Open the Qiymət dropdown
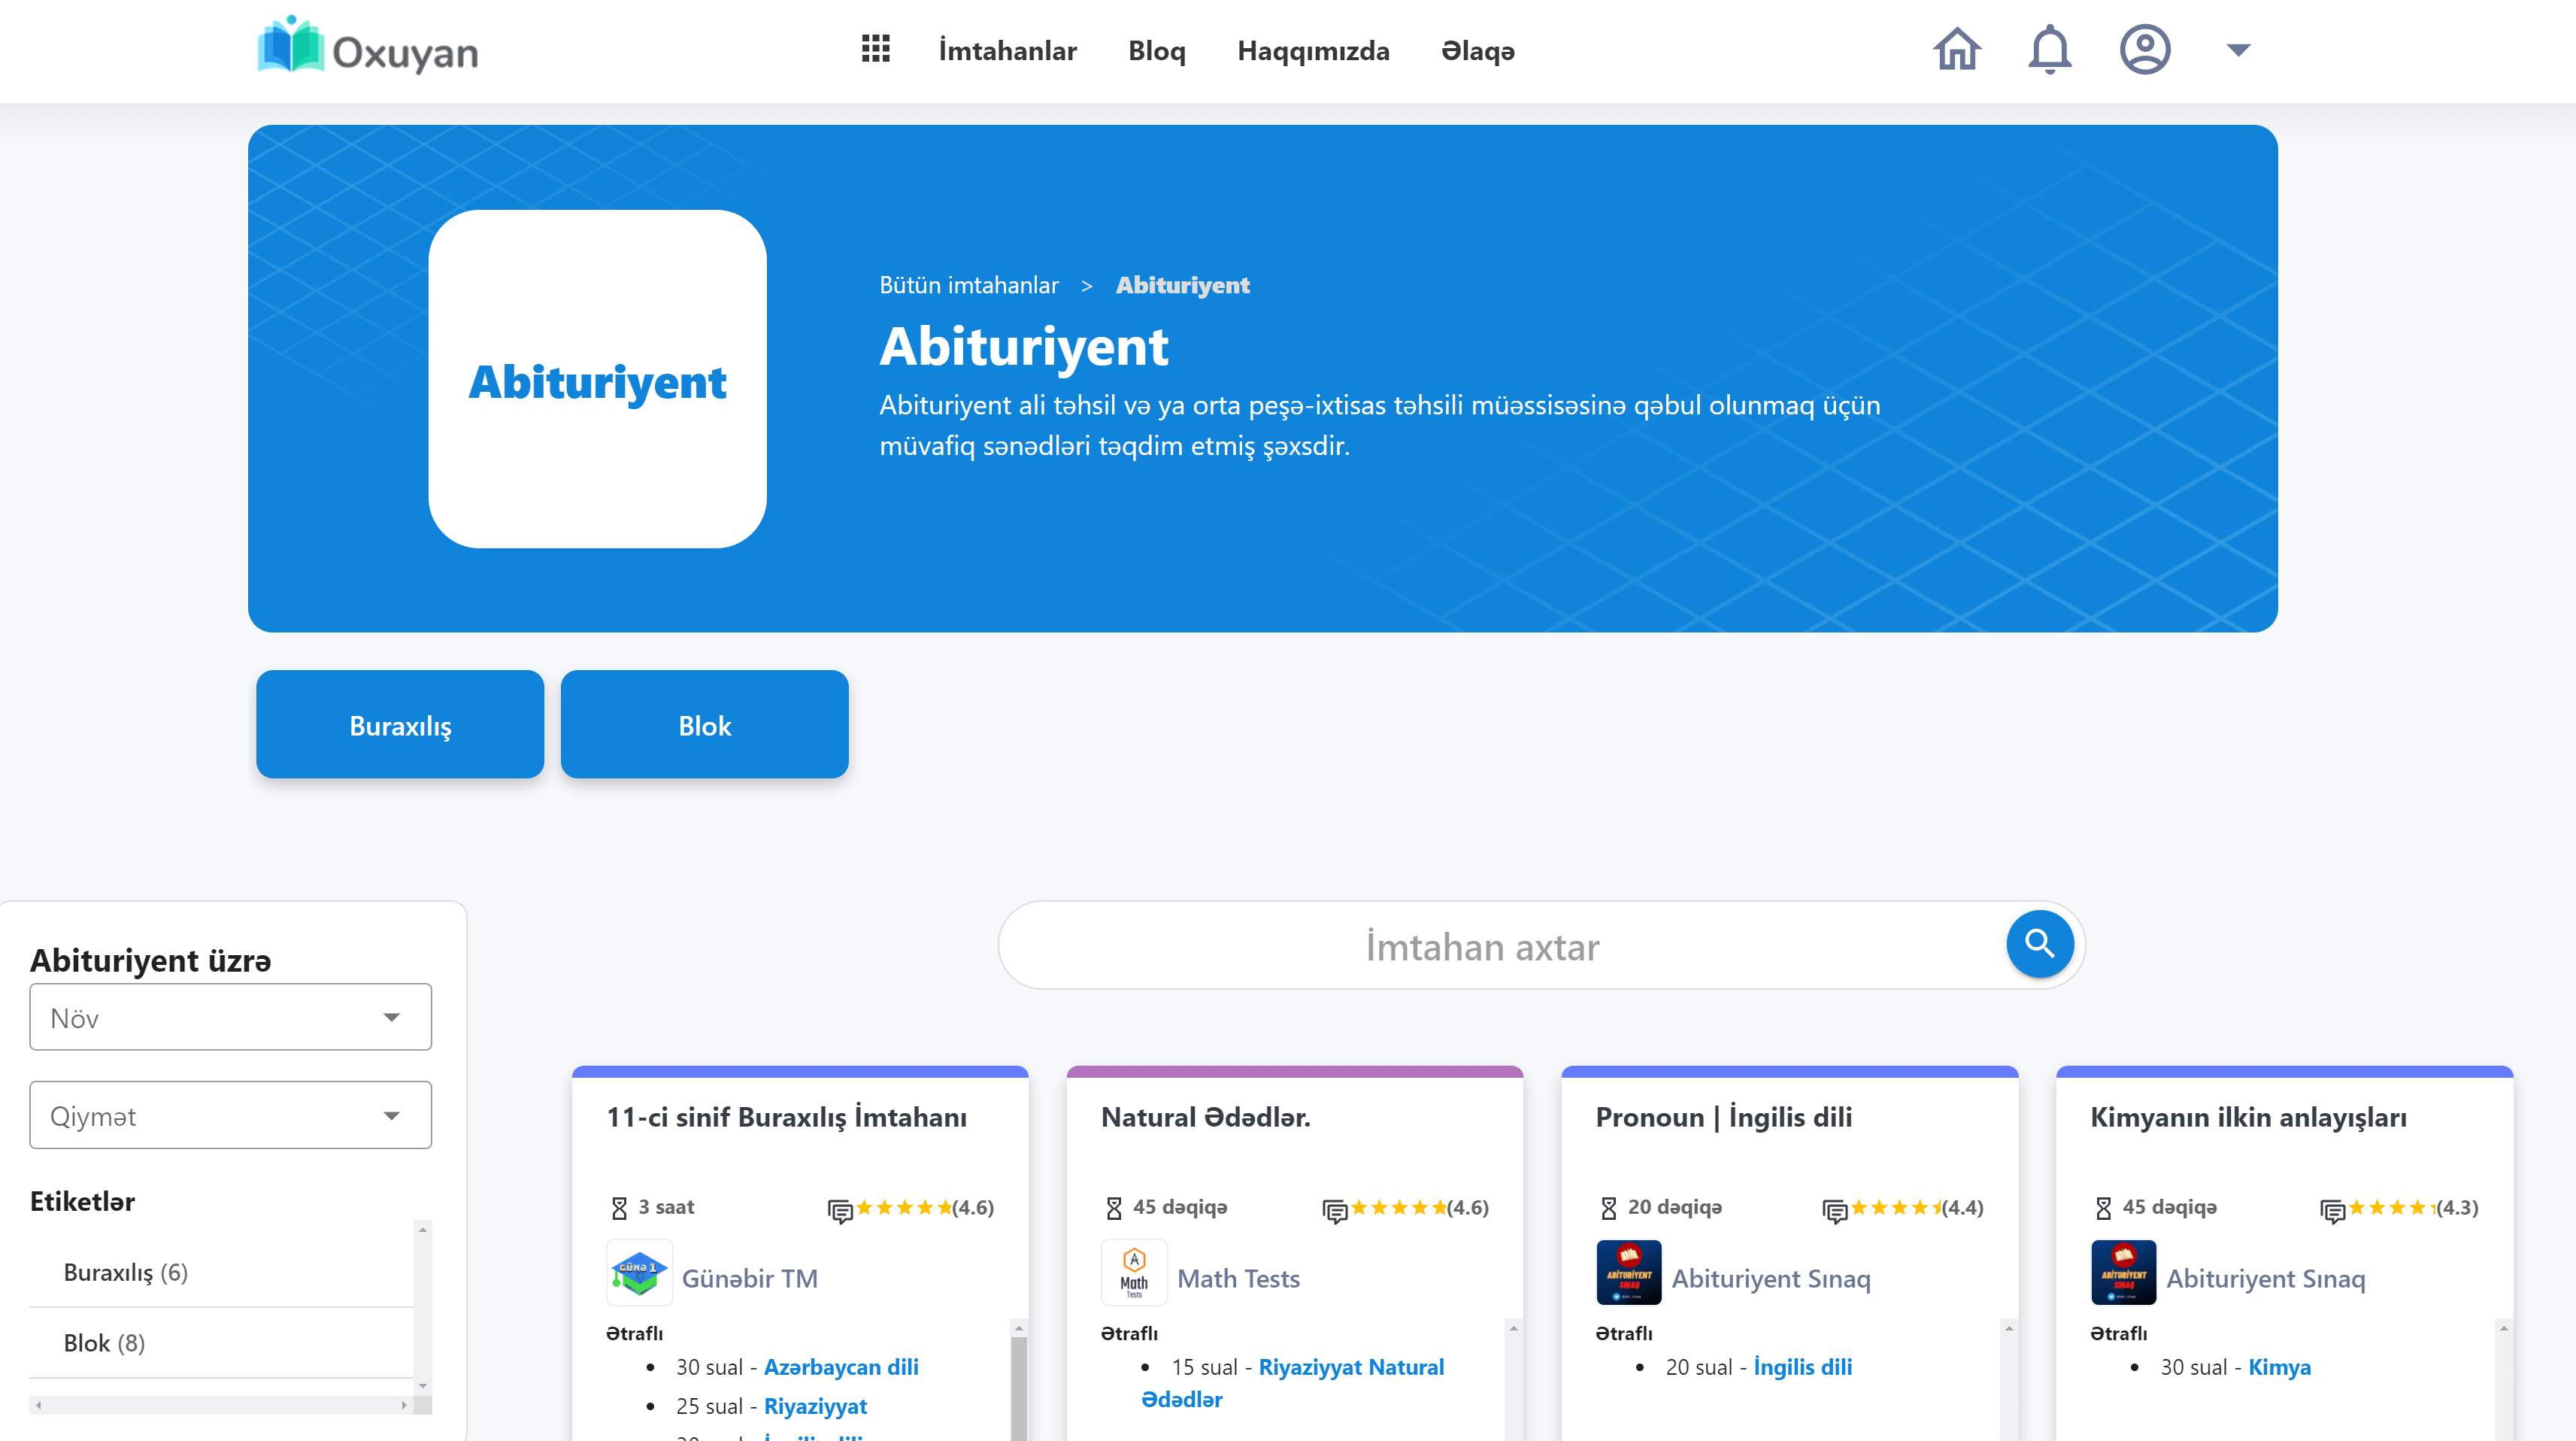Screen dimensions: 2576x1441 231,1115
